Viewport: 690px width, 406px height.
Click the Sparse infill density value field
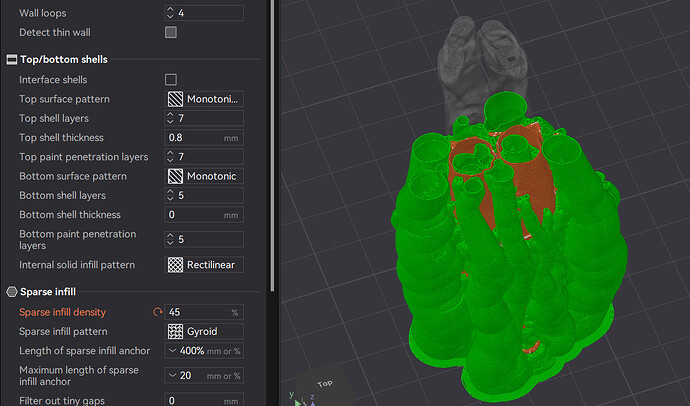click(x=204, y=312)
